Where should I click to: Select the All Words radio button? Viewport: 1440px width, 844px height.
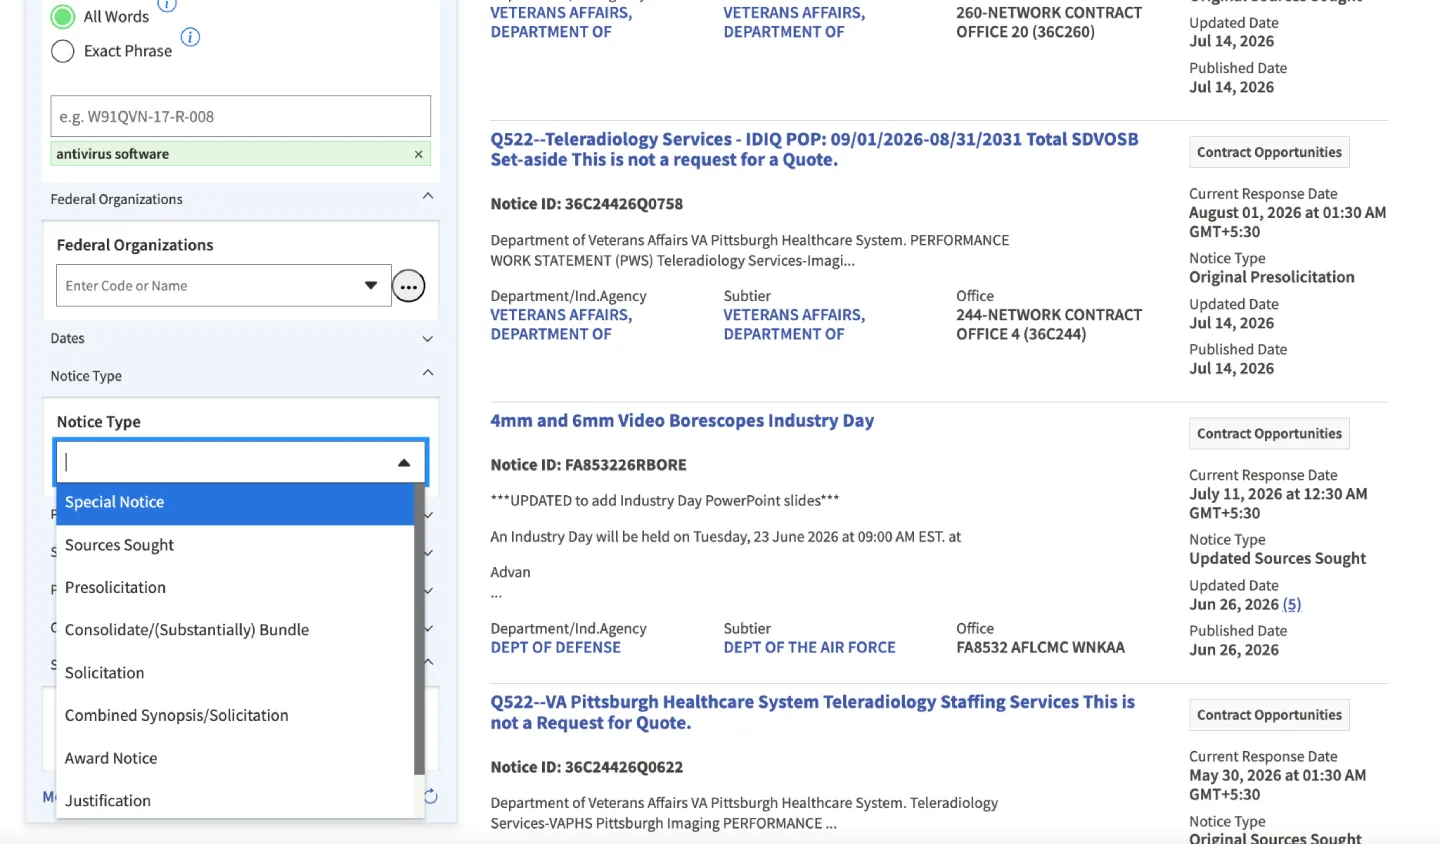pyautogui.click(x=63, y=17)
